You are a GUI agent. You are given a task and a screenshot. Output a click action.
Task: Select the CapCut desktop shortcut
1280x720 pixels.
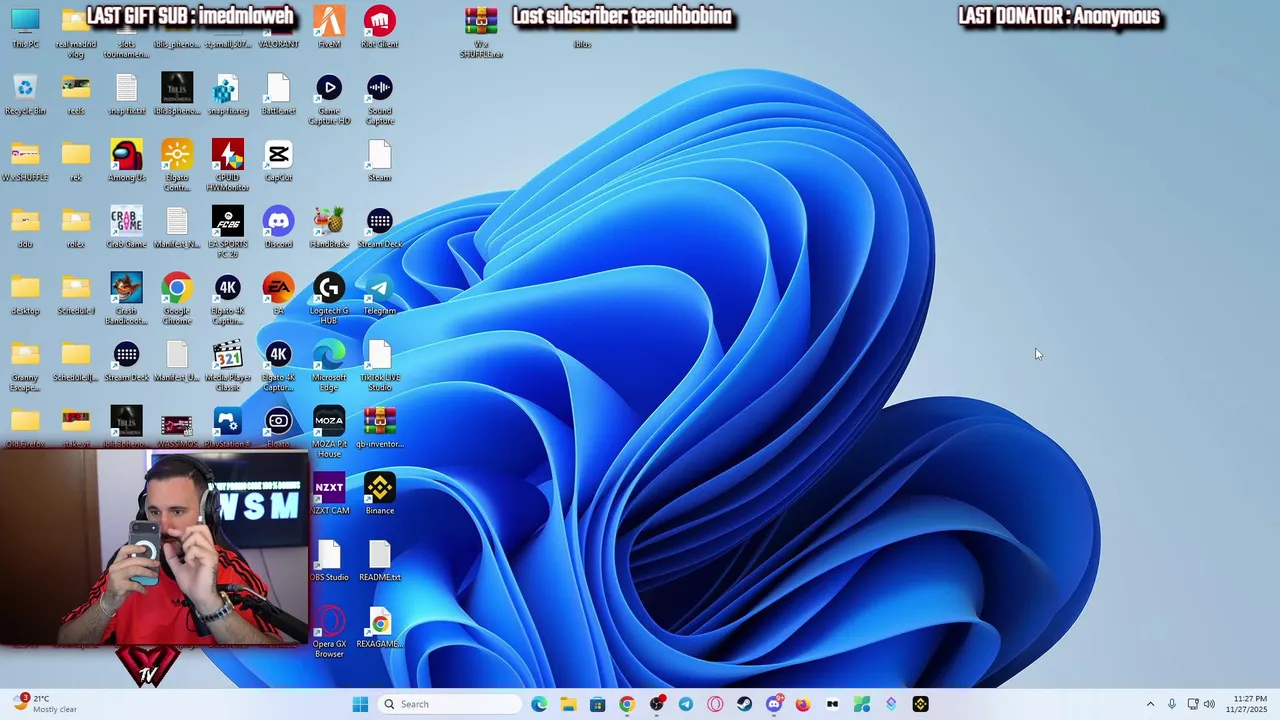point(278,161)
